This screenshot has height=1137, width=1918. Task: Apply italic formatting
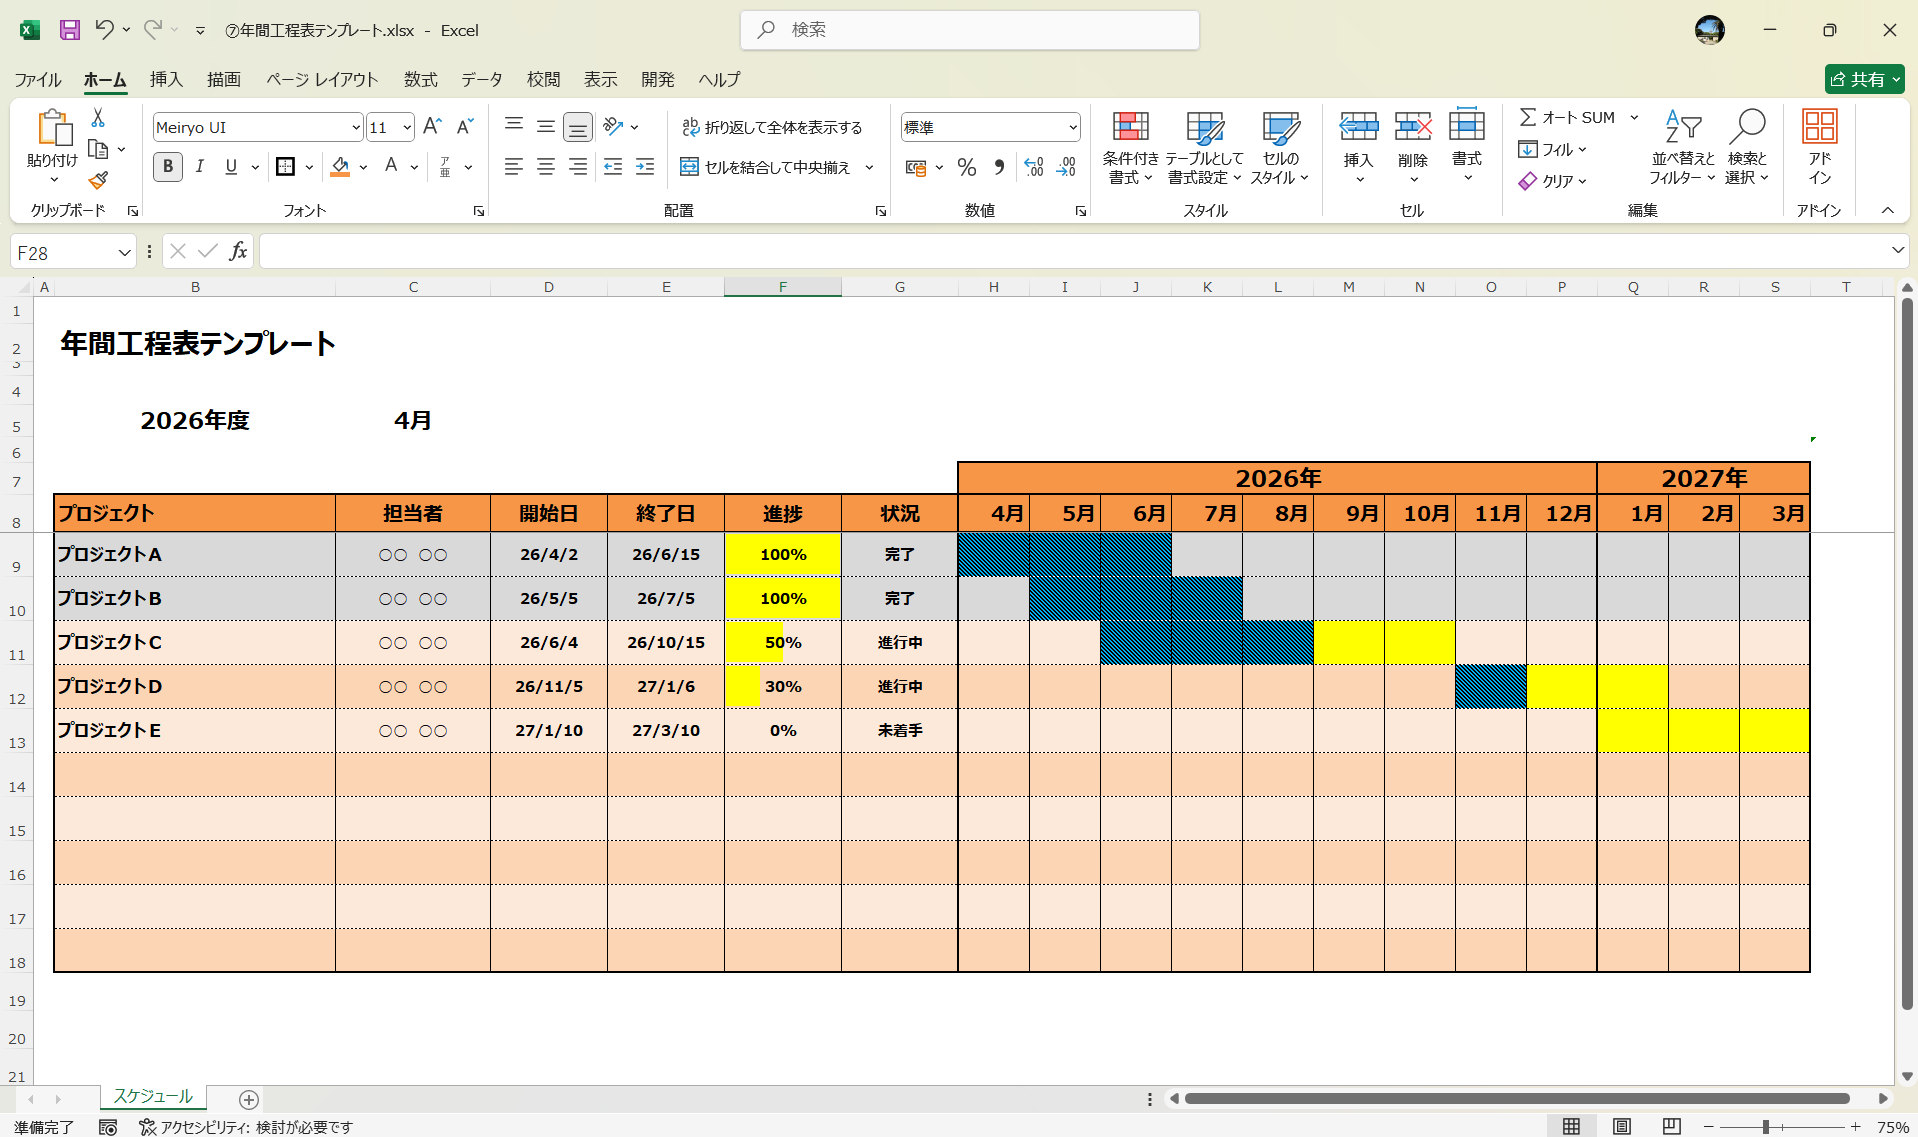tap(199, 166)
